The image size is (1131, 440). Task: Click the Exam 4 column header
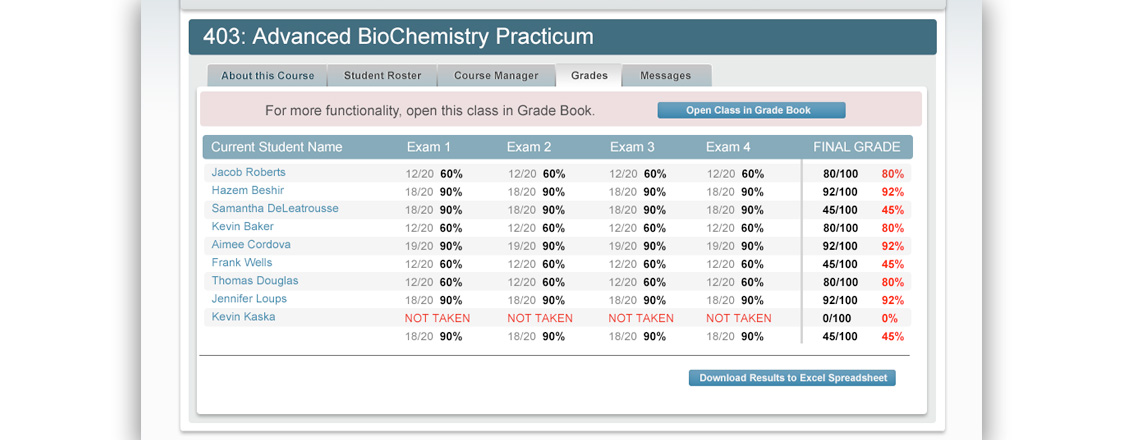727,147
